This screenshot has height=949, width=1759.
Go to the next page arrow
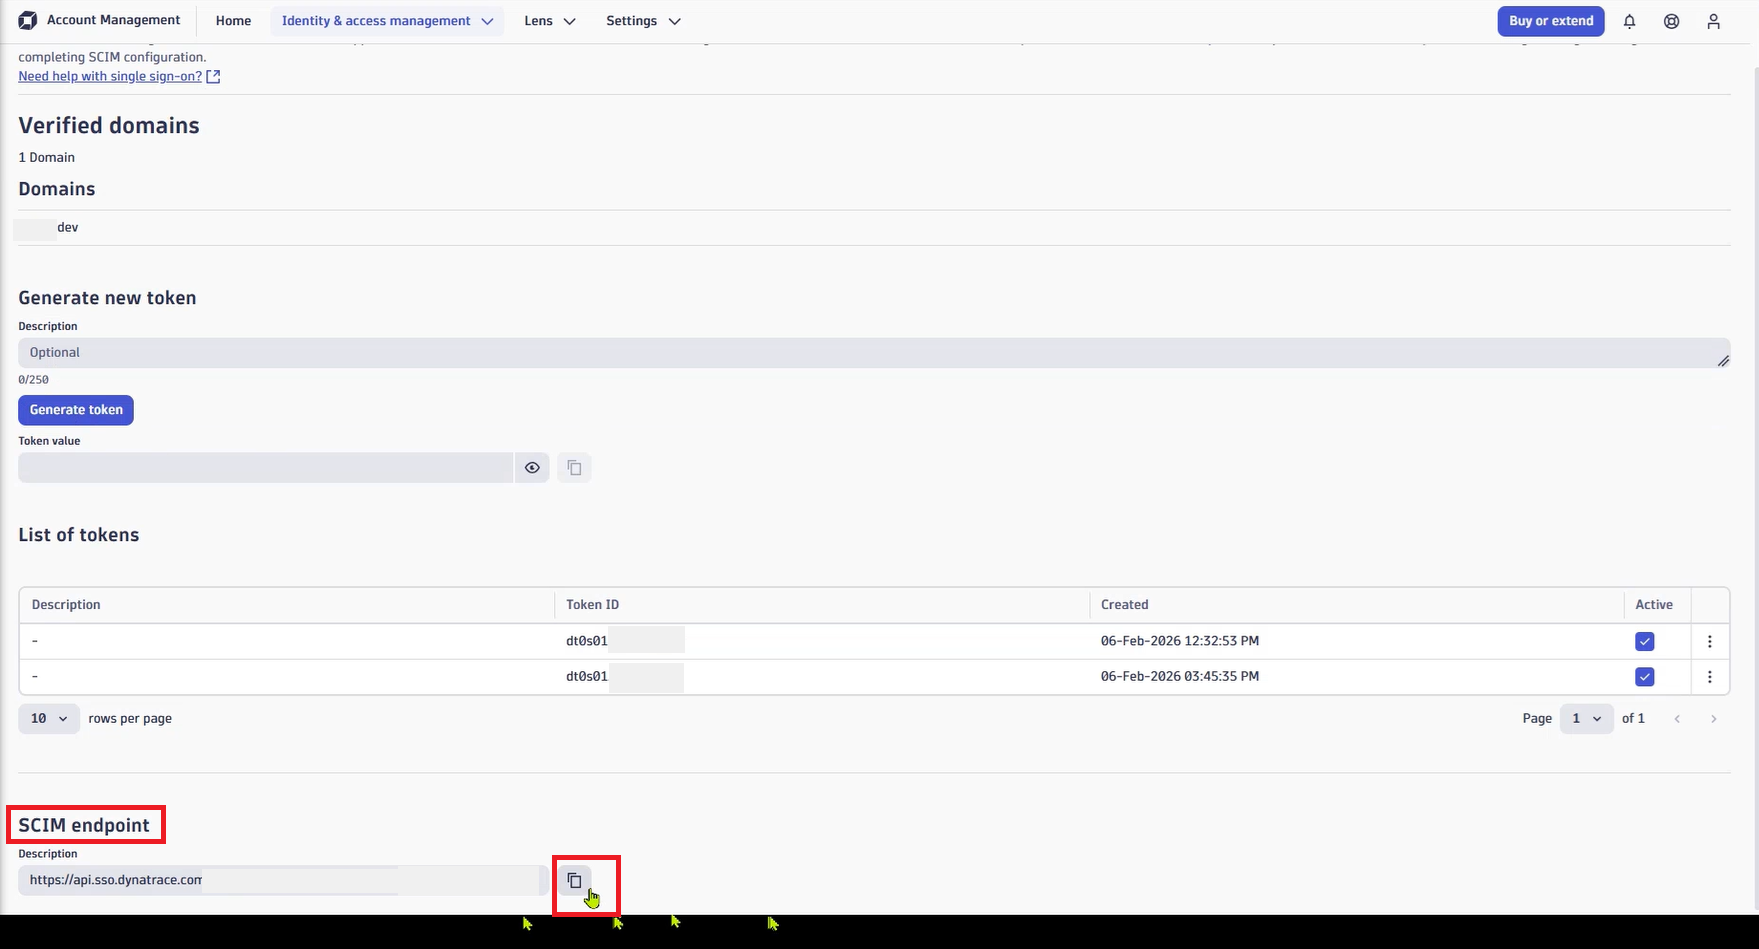coord(1713,719)
